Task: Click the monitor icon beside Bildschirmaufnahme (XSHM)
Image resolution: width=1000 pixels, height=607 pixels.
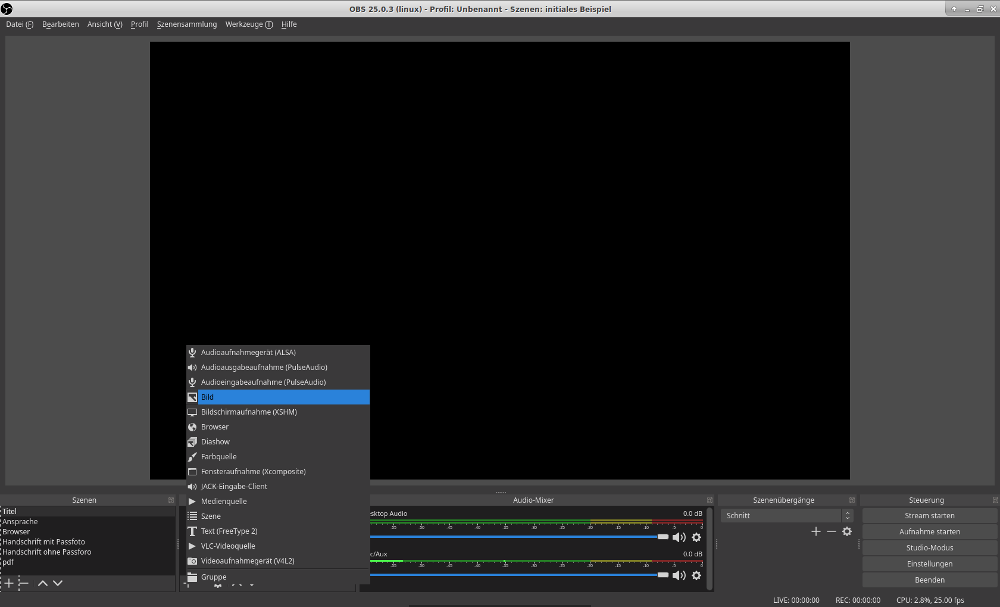Action: click(x=192, y=412)
